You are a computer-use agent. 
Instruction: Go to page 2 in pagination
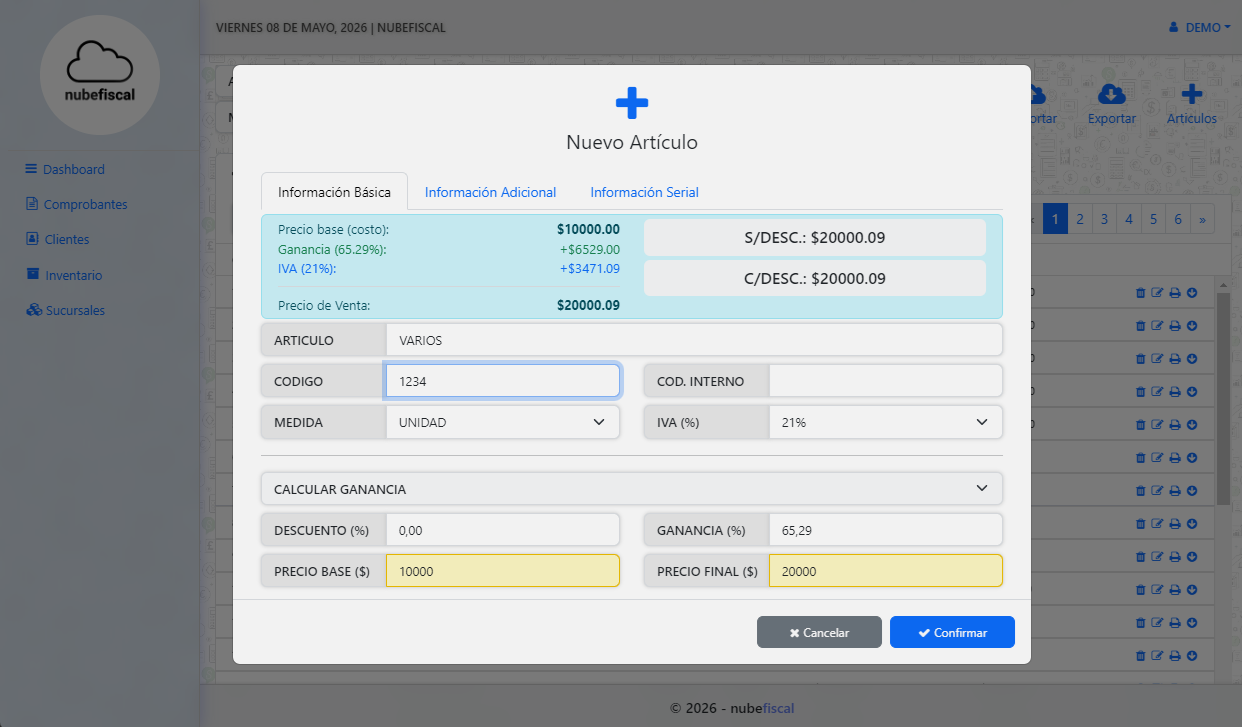click(1080, 218)
